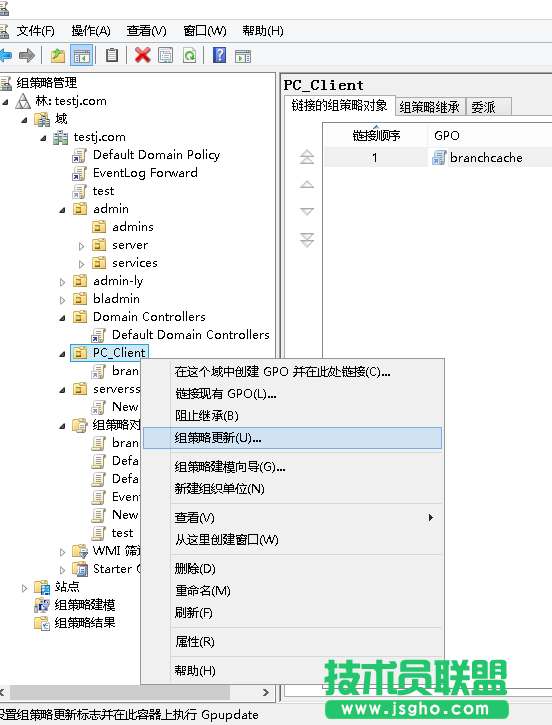
Task: Choose 链接现有 GPO(L)... in context menu
Action: point(292,393)
